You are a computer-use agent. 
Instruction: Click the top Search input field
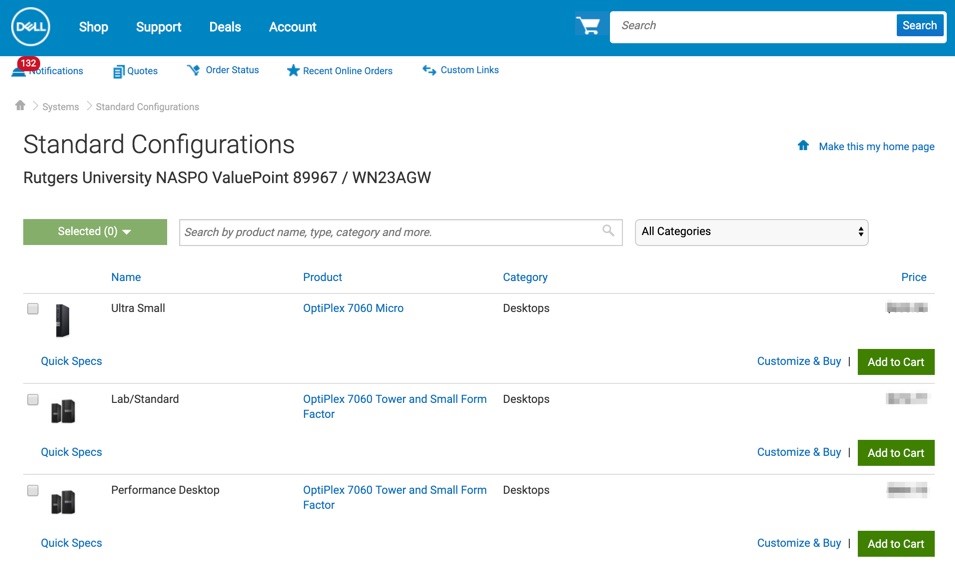753,26
